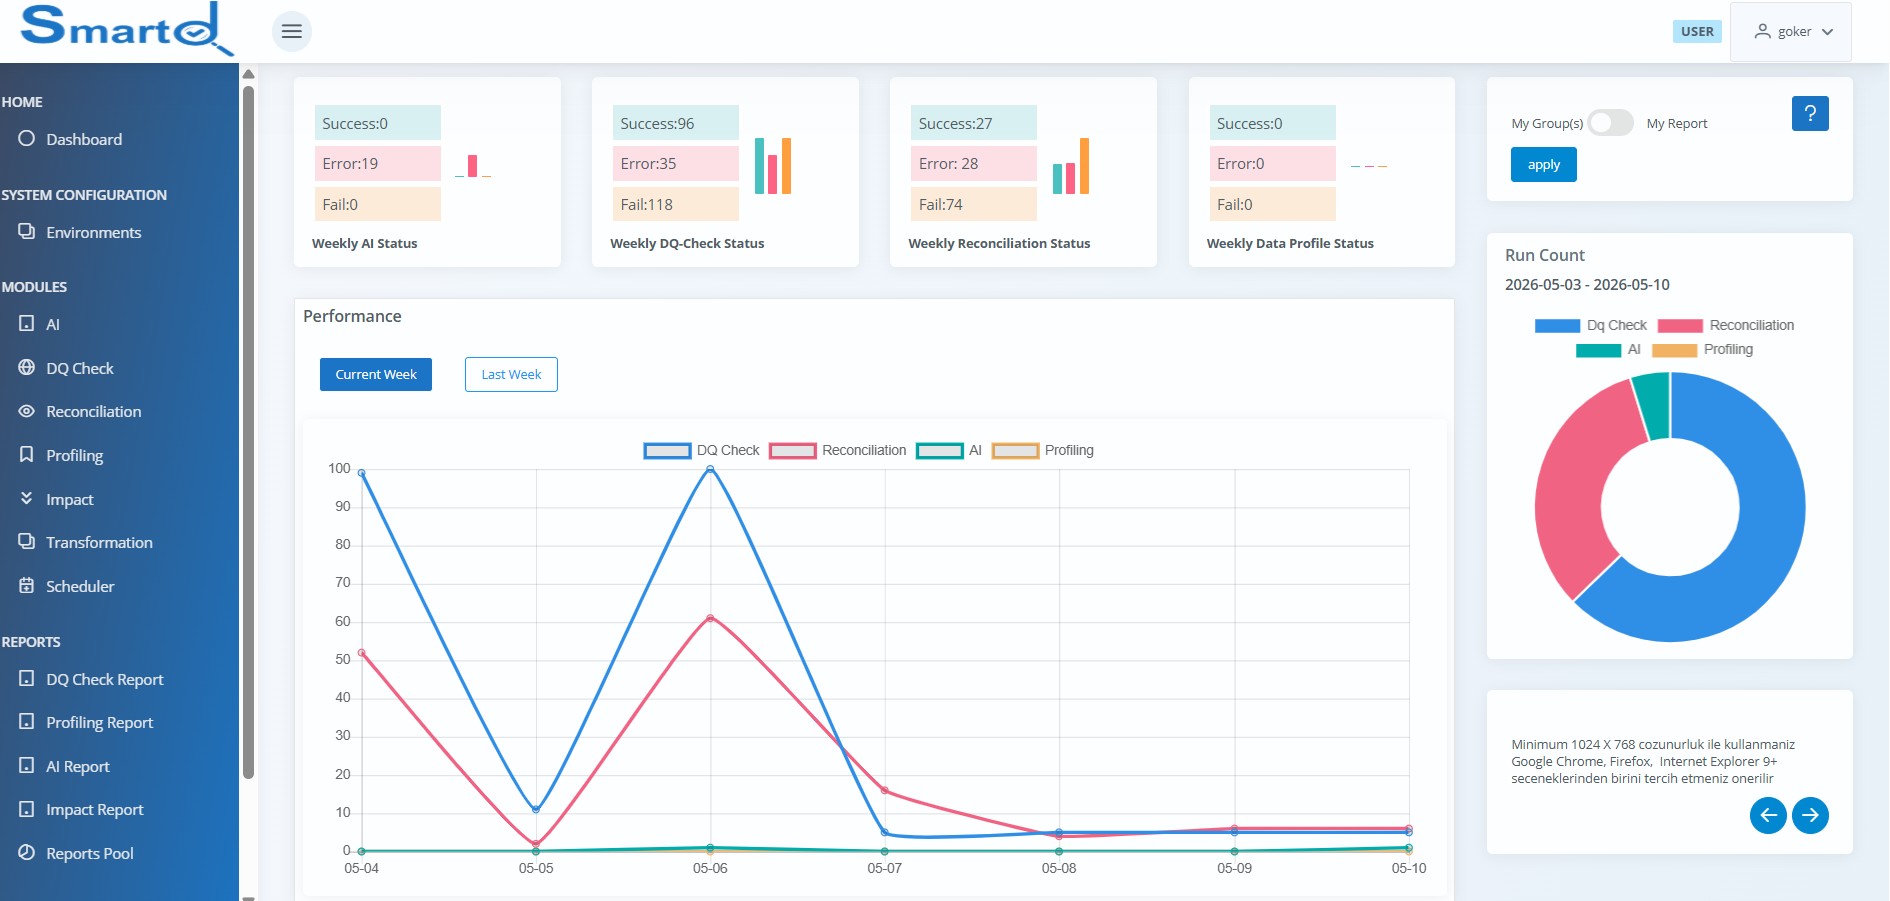Click the "Error: 28" status box
This screenshot has height=901, width=1890.
(974, 163)
